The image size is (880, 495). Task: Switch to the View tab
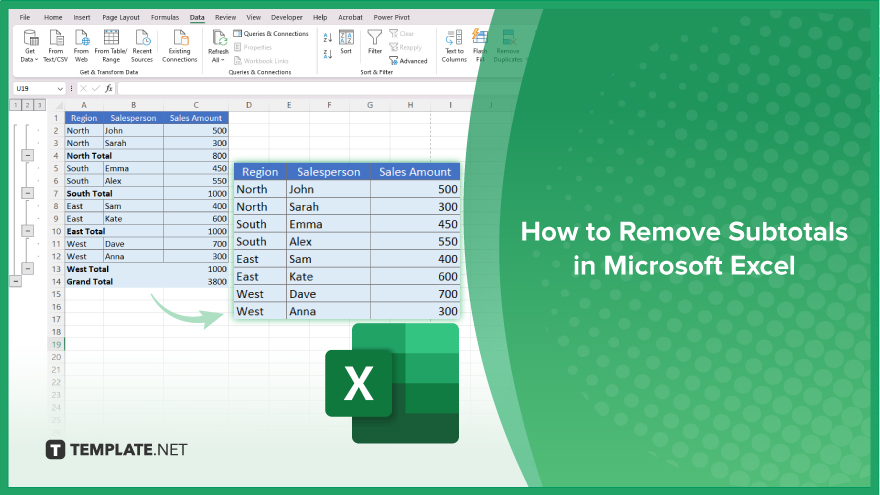coord(254,17)
